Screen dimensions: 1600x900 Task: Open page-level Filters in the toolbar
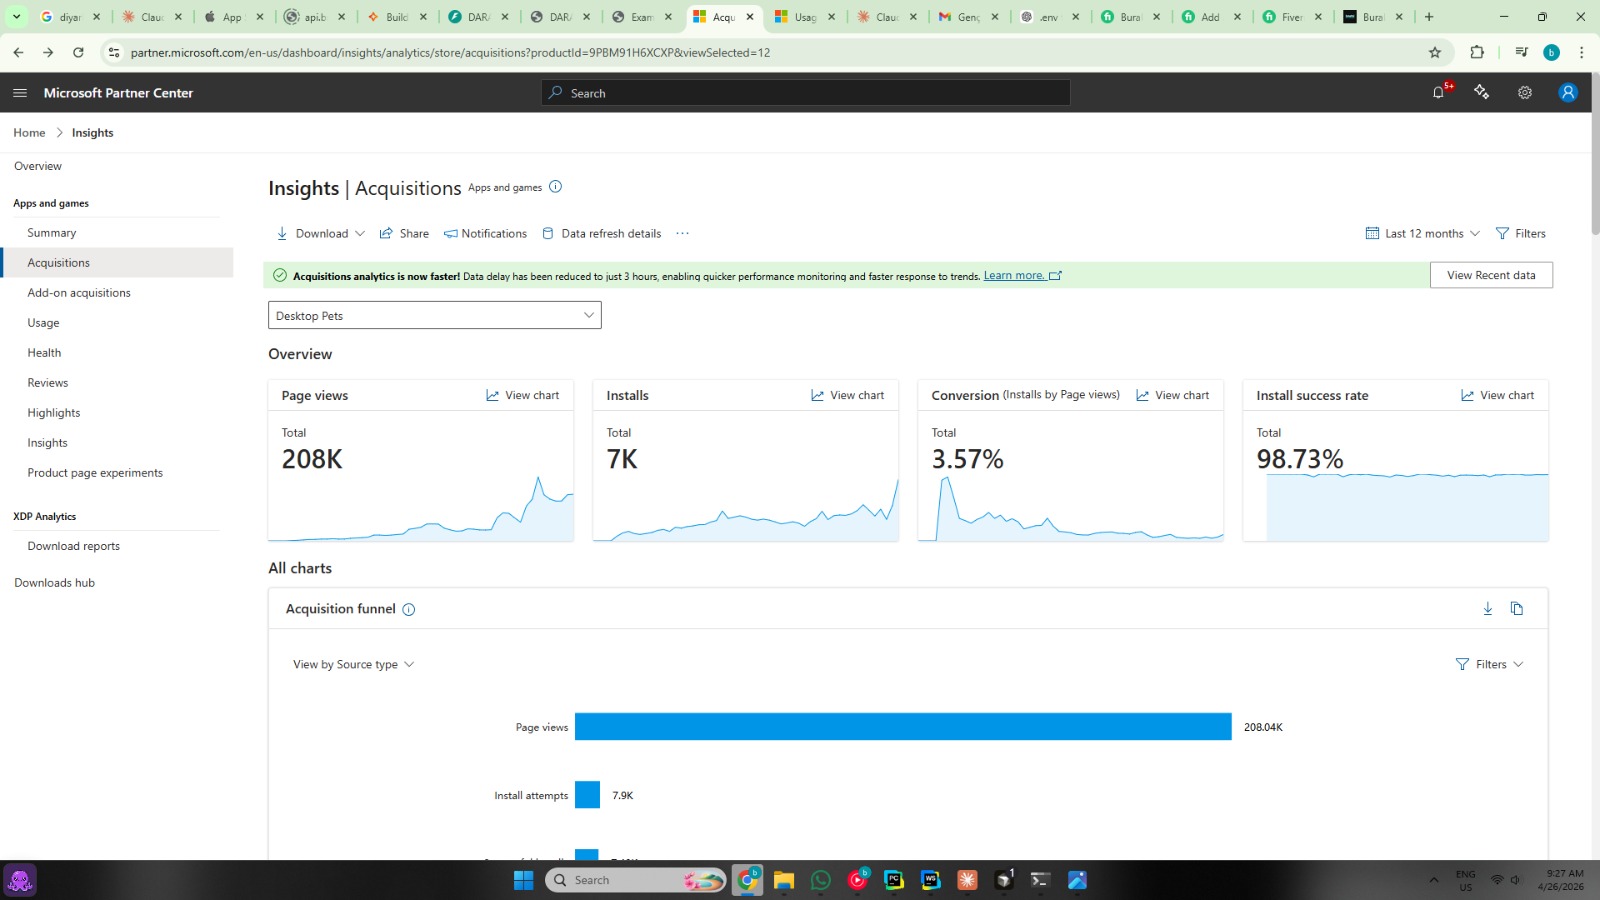tap(1520, 234)
